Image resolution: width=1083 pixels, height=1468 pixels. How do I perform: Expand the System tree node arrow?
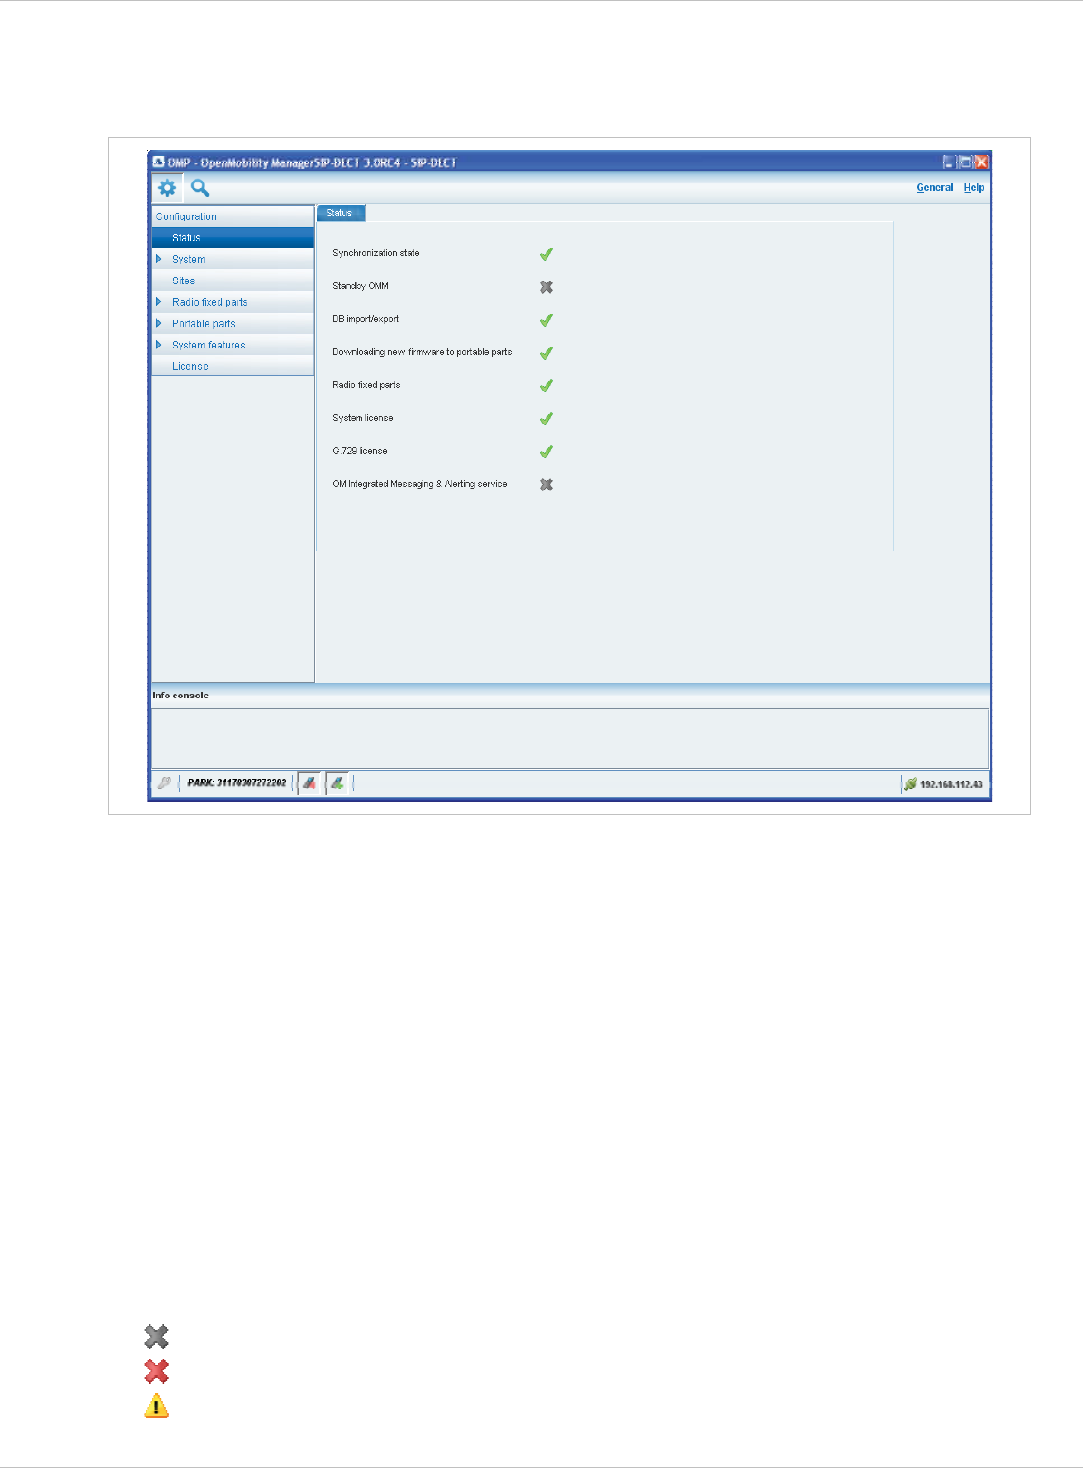[158, 259]
